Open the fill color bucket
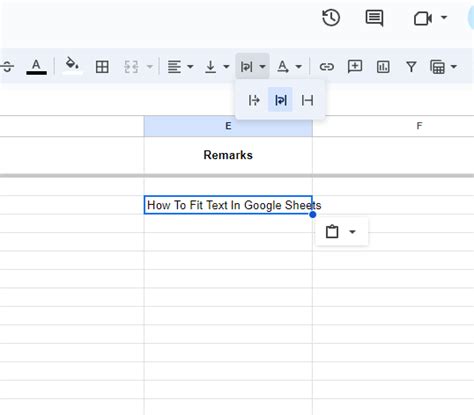This screenshot has width=474, height=415. click(x=72, y=66)
